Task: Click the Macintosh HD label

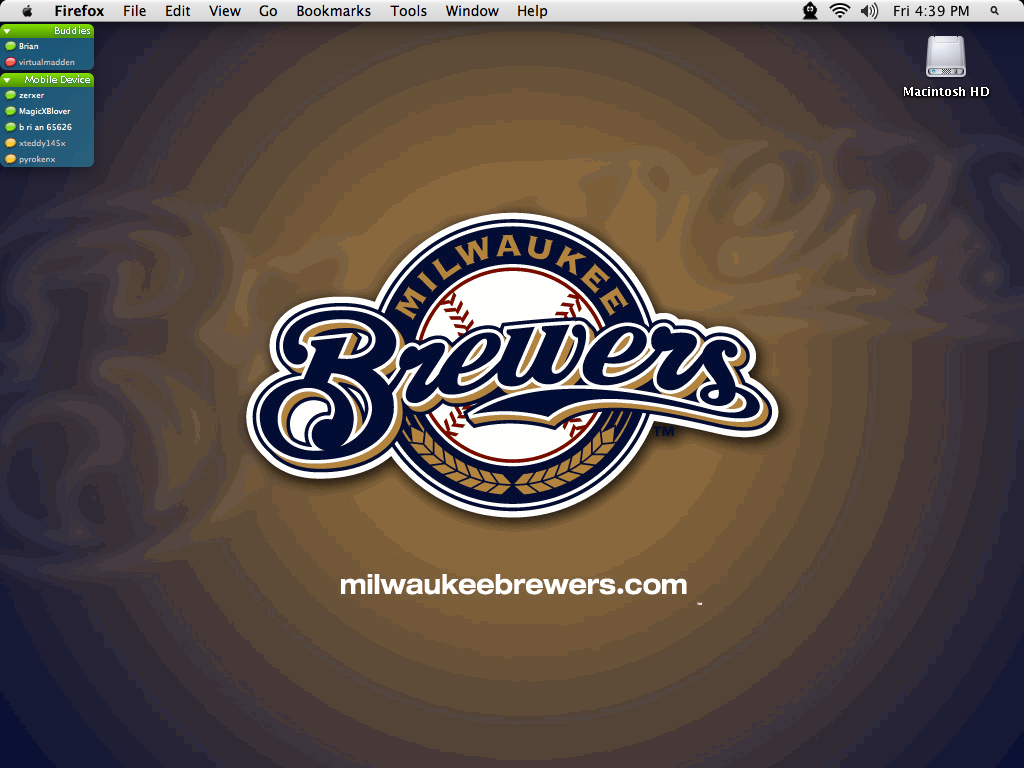Action: pos(946,91)
